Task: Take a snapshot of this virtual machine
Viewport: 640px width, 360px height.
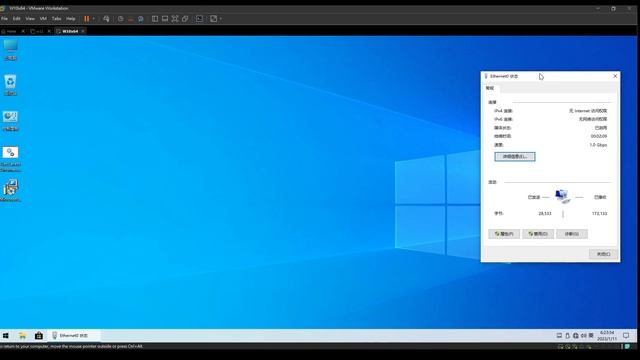Action: point(120,19)
